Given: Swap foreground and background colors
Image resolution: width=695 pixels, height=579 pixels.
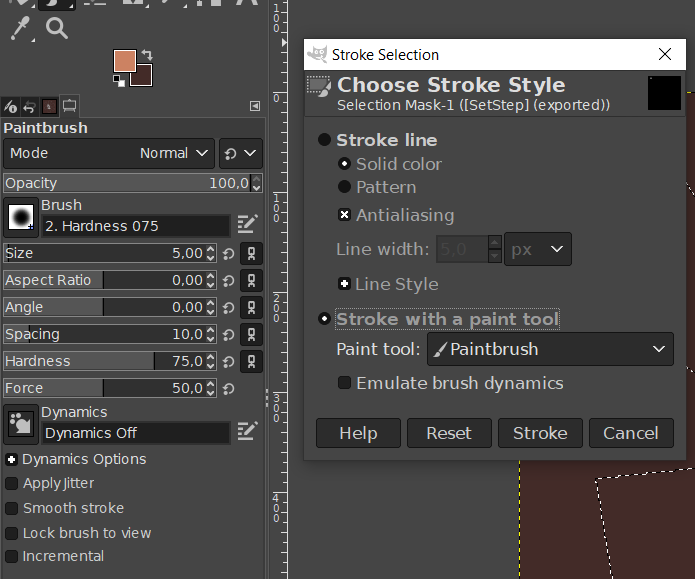Looking at the screenshot, I should coord(147,55).
